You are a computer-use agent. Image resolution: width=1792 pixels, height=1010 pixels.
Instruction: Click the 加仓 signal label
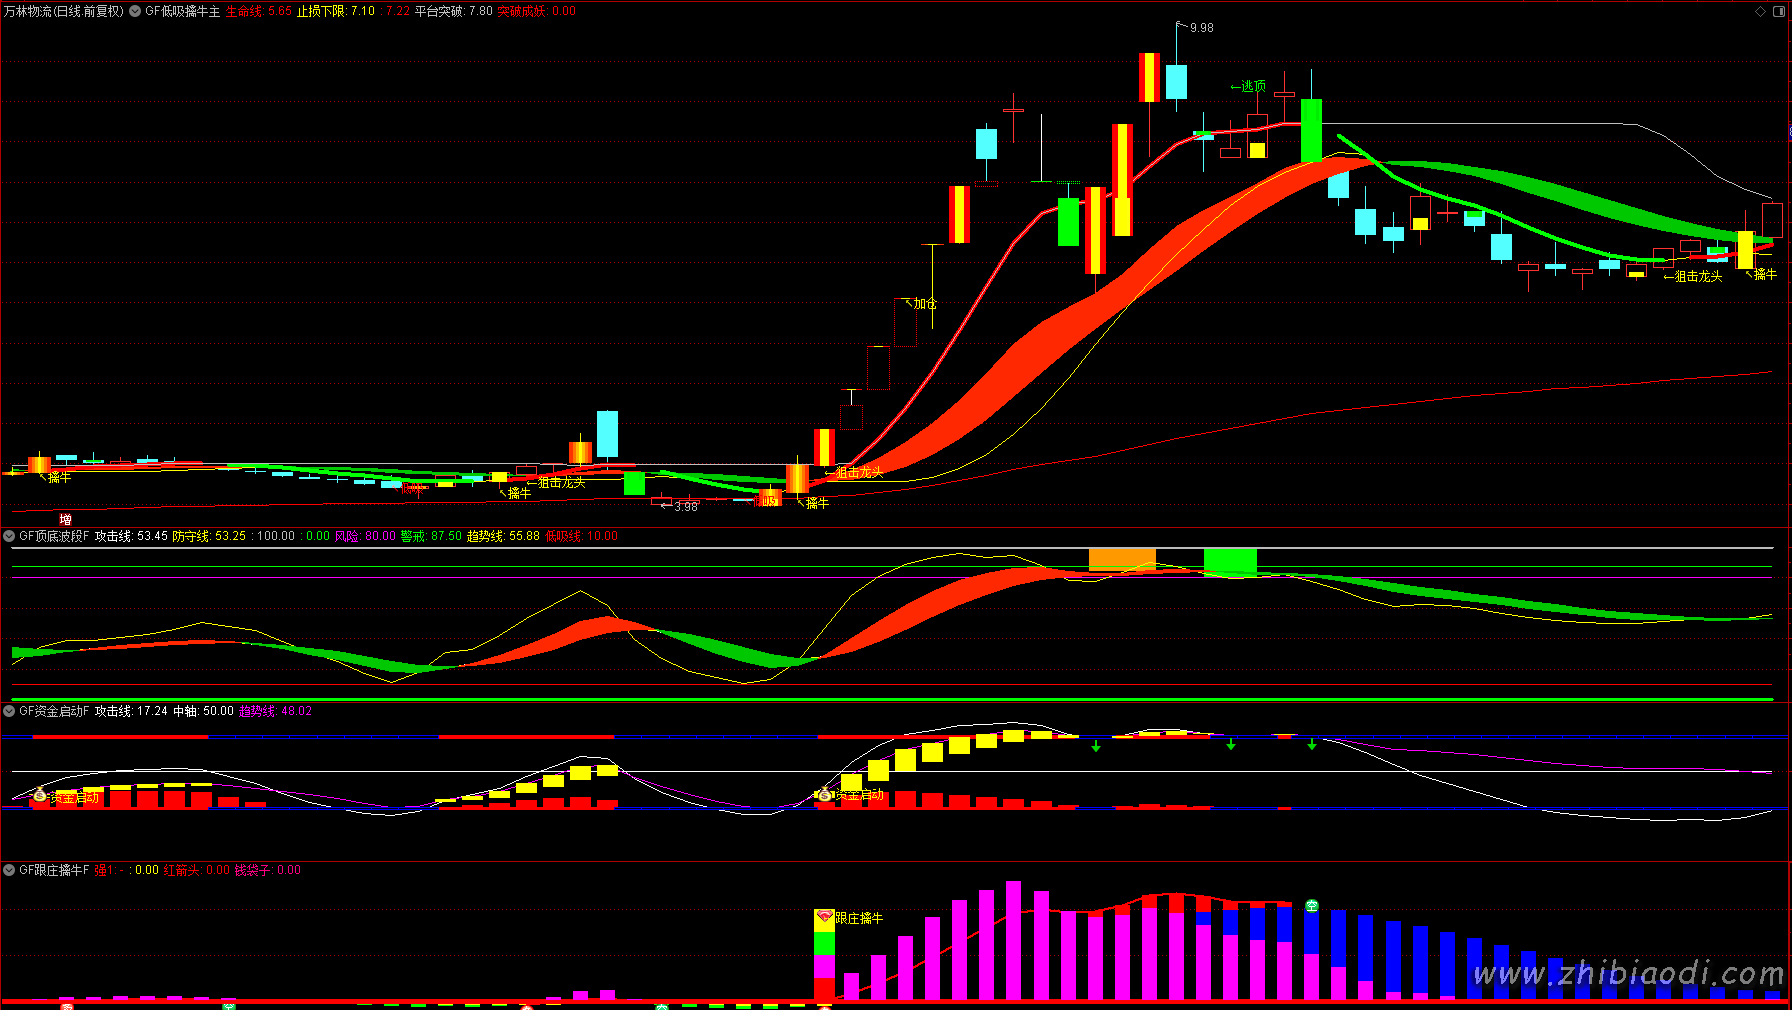(921, 304)
